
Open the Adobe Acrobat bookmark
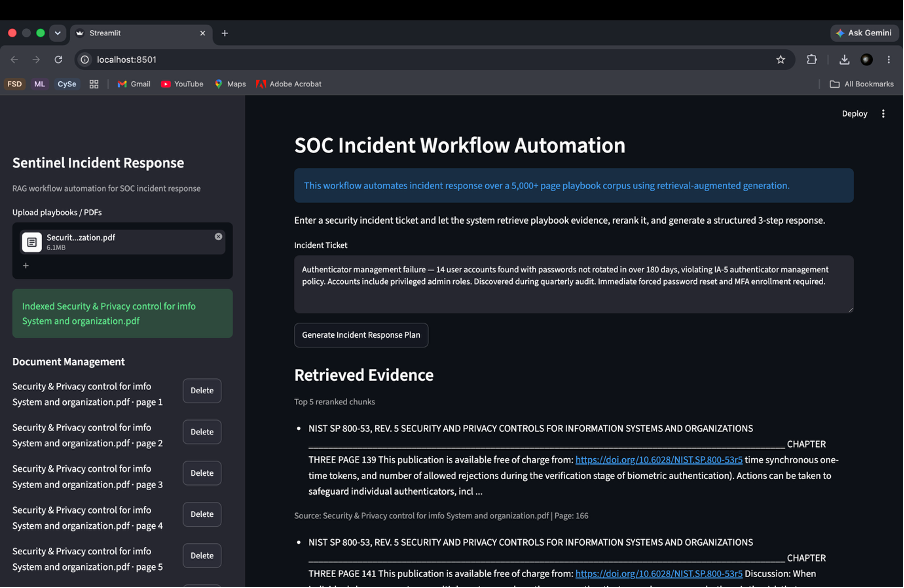[289, 84]
